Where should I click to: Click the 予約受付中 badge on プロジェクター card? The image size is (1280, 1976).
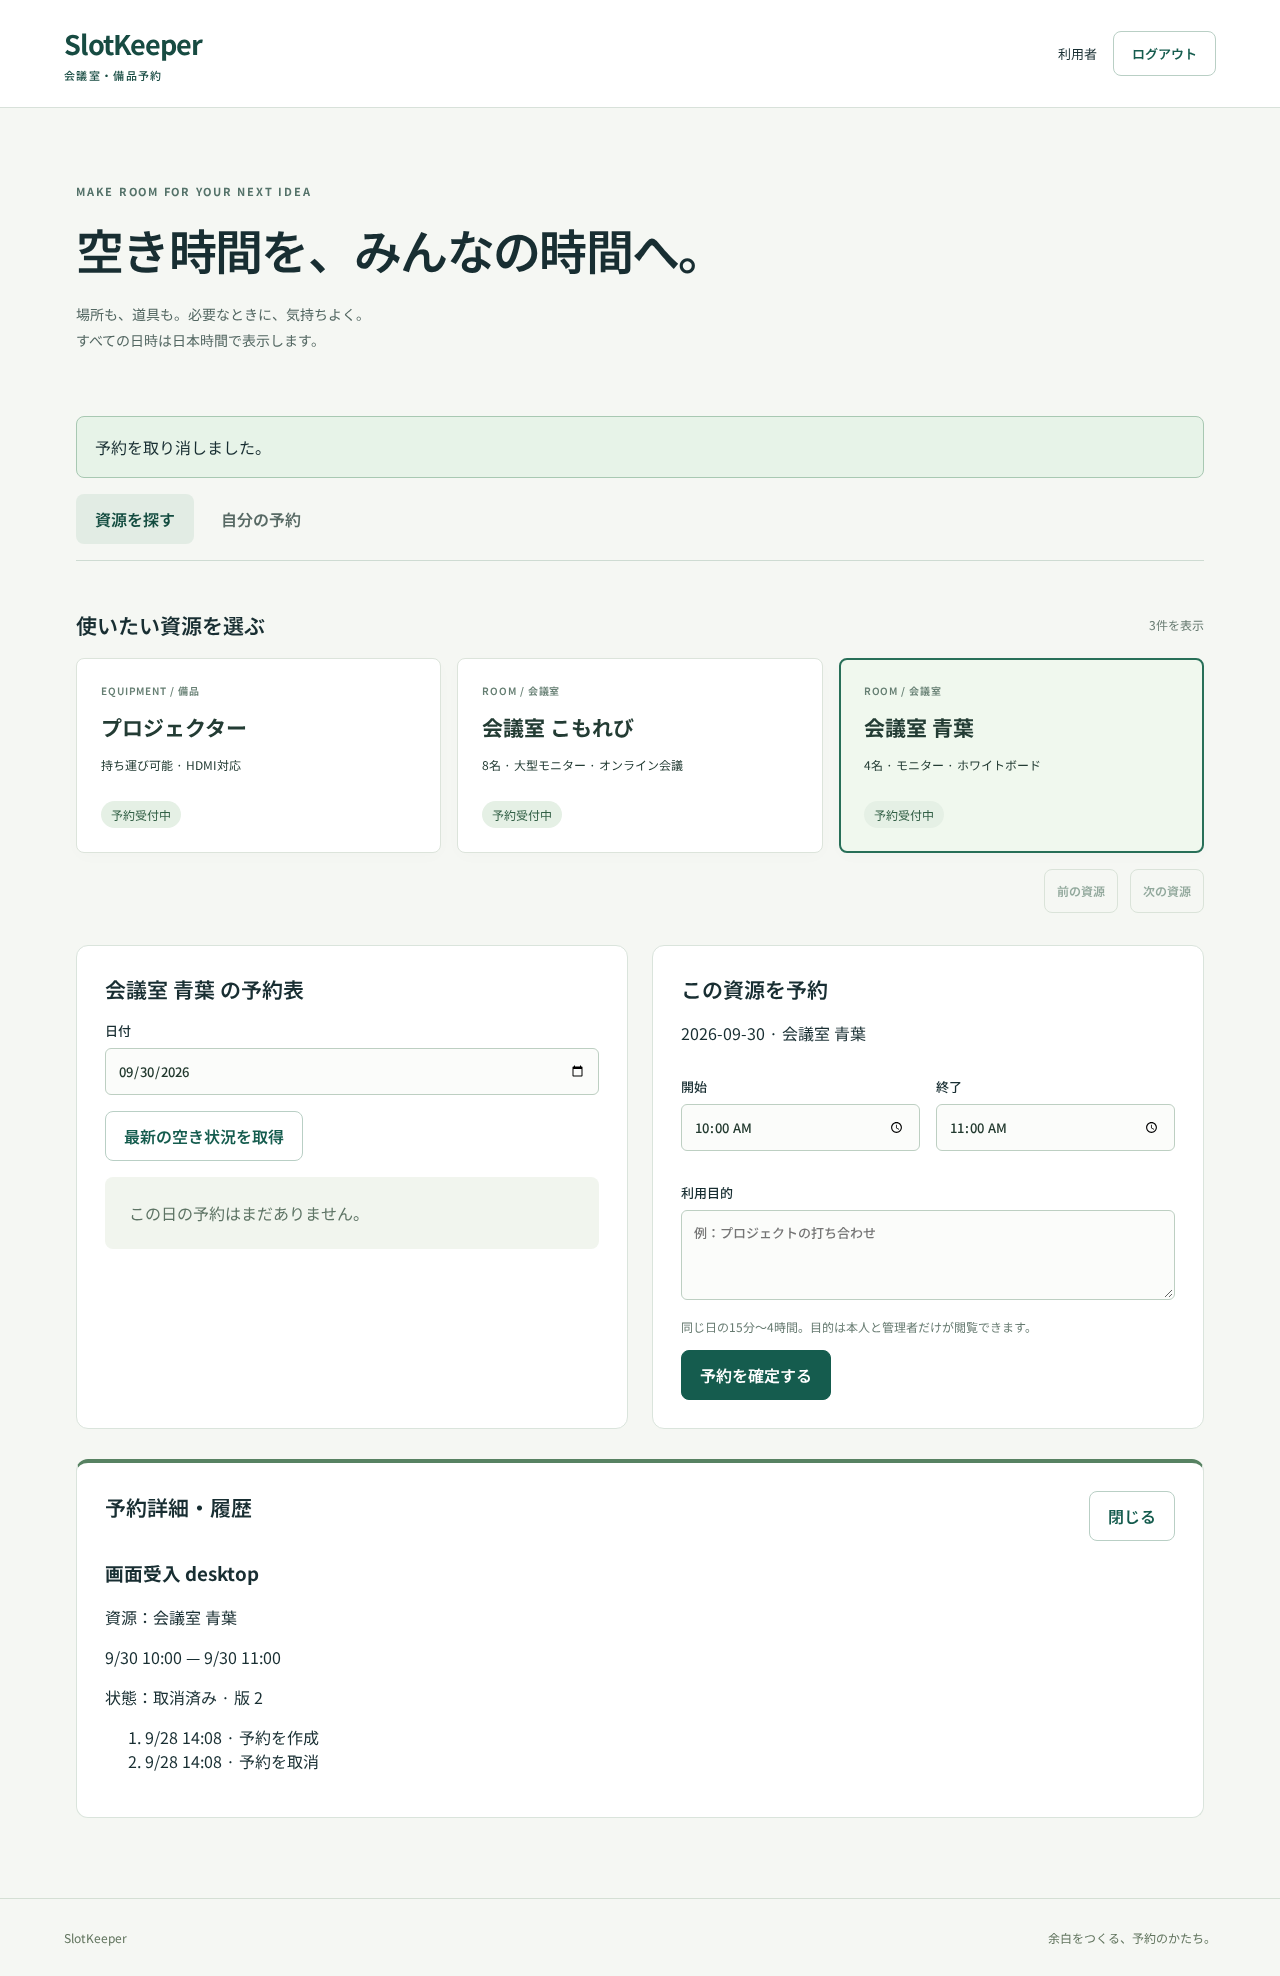(141, 815)
